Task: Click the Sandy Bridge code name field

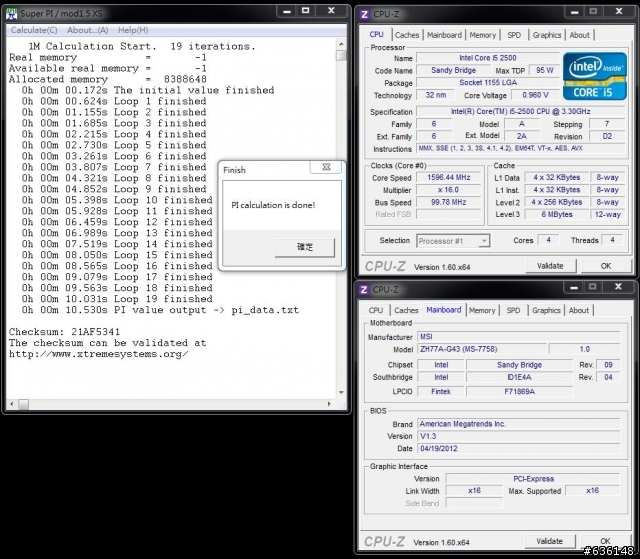Action: click(x=453, y=70)
